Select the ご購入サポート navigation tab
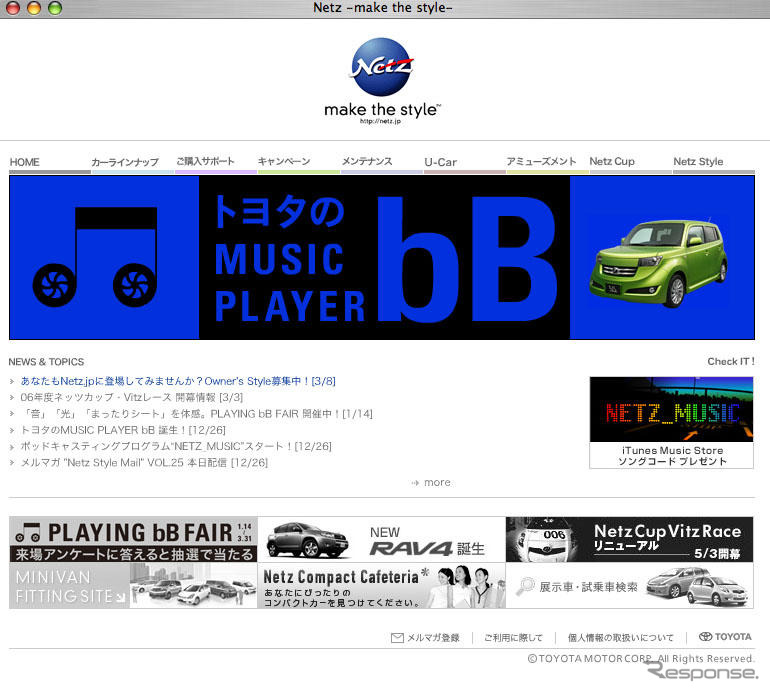The width and height of the screenshot is (770, 692). (x=205, y=161)
